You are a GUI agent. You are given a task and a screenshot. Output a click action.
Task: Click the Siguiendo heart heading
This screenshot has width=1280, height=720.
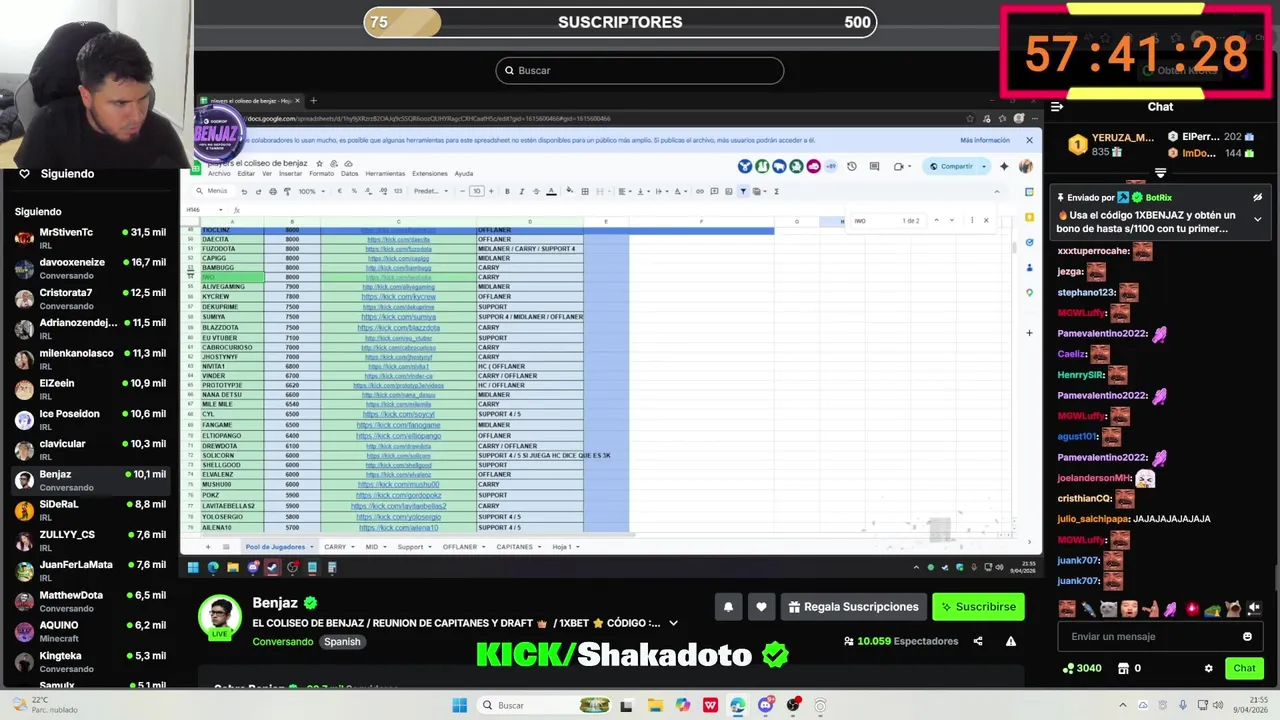(56, 173)
